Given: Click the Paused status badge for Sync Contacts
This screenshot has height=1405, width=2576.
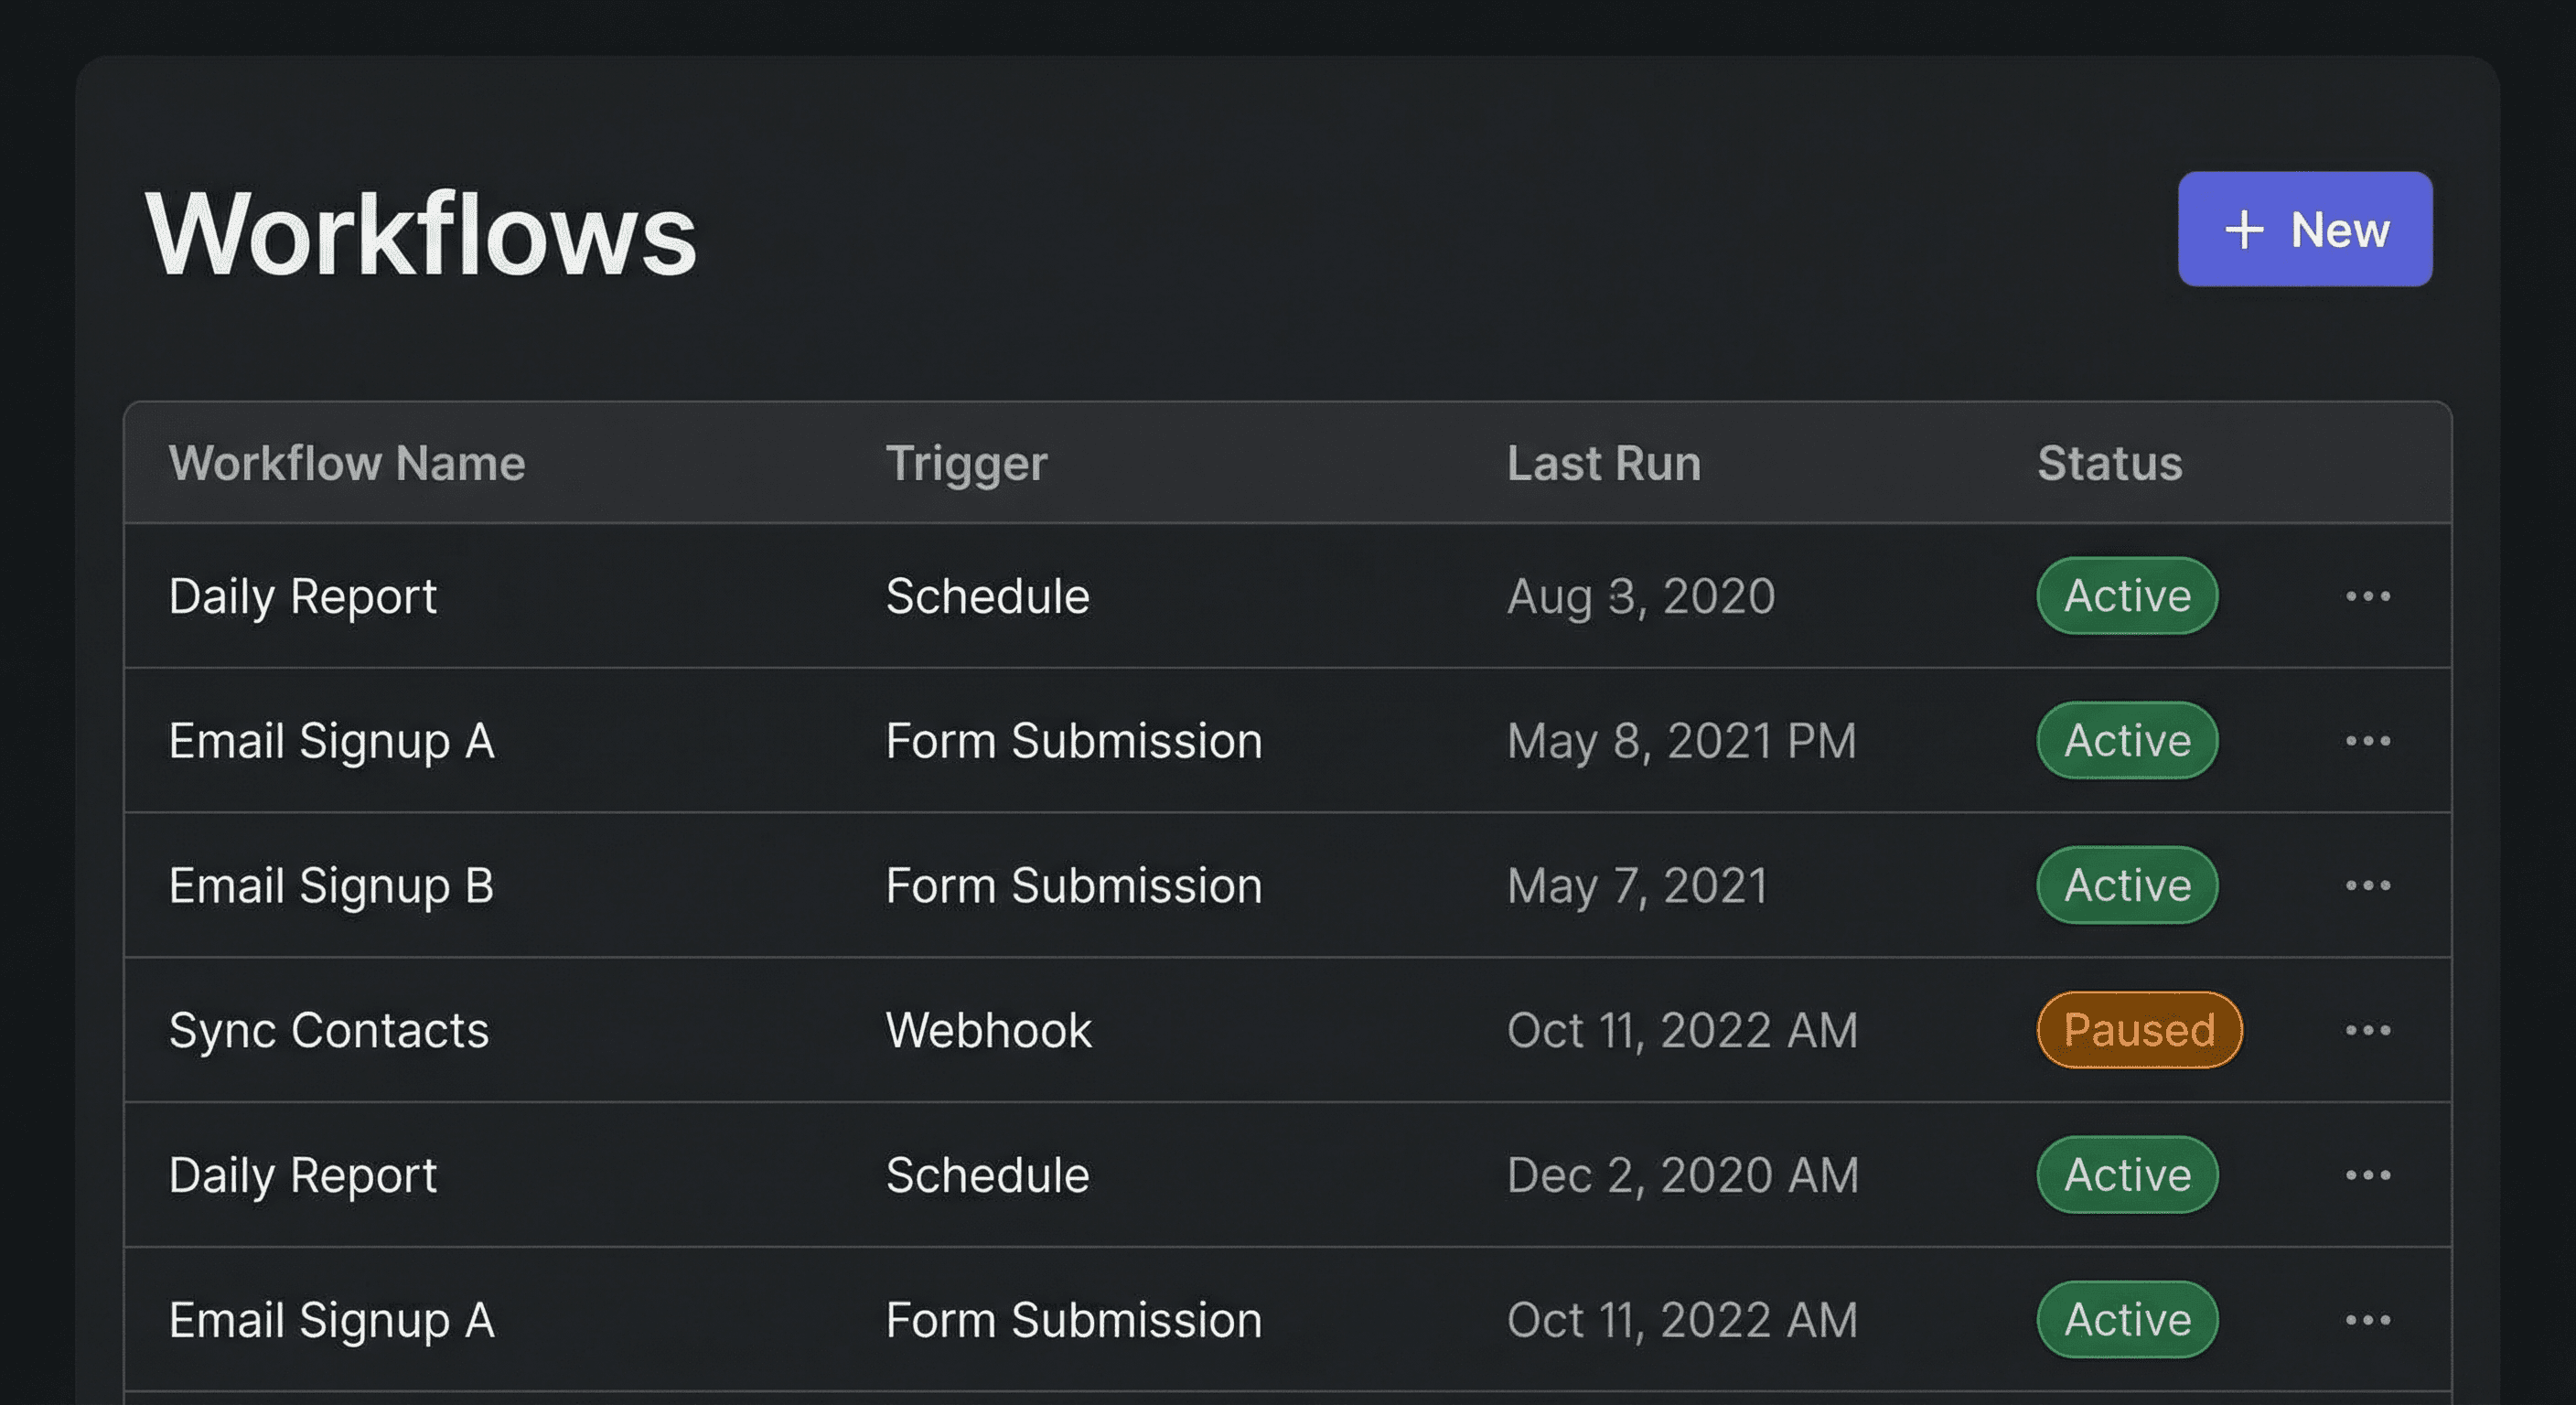Looking at the screenshot, I should pyautogui.click(x=2138, y=1030).
